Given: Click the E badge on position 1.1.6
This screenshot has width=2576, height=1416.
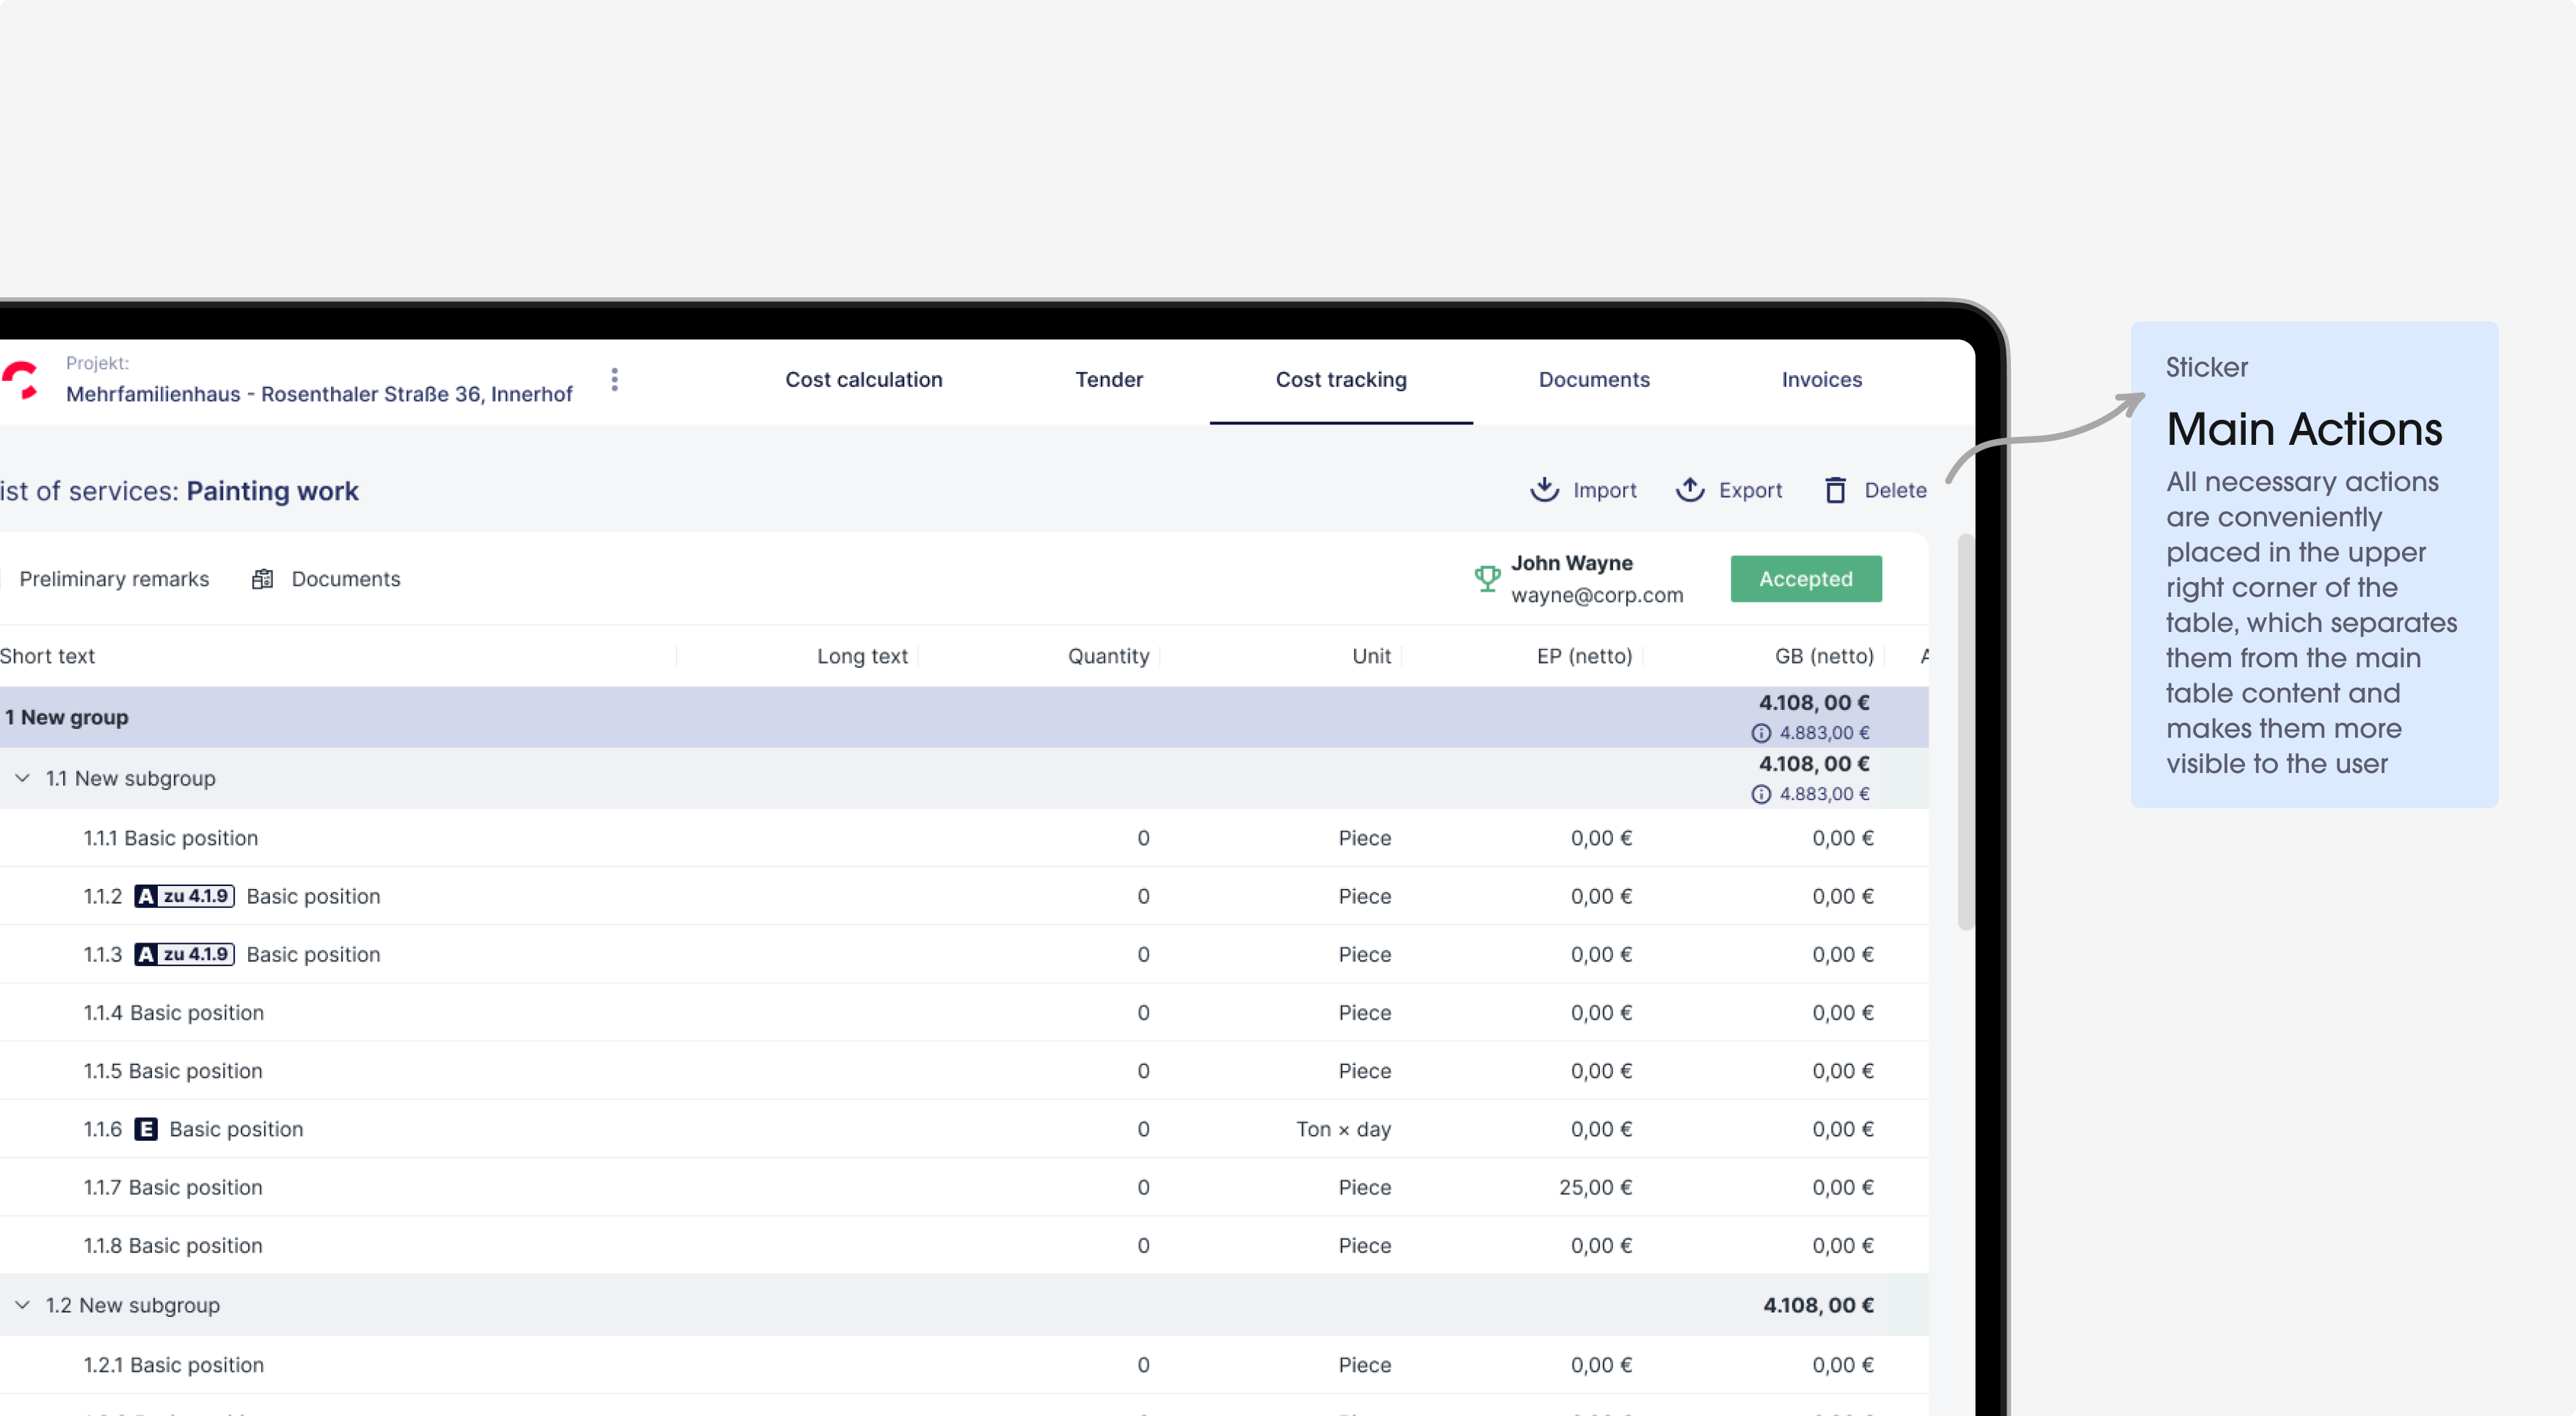Looking at the screenshot, I should [146, 1129].
